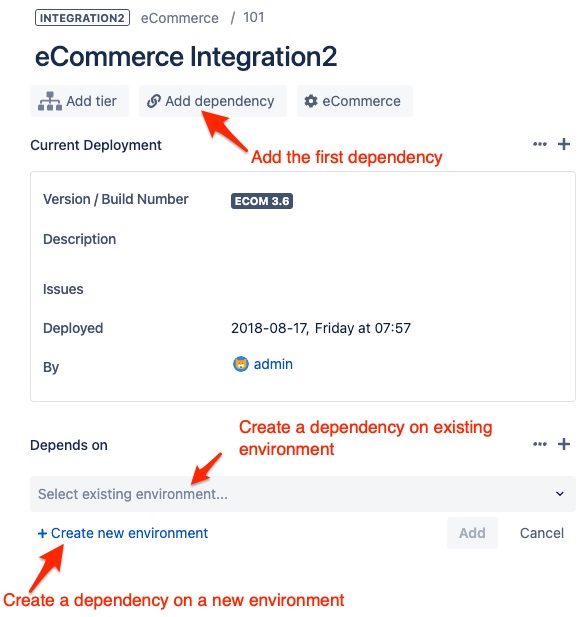Click the Add button
The width and height of the screenshot is (584, 617).
(x=472, y=533)
